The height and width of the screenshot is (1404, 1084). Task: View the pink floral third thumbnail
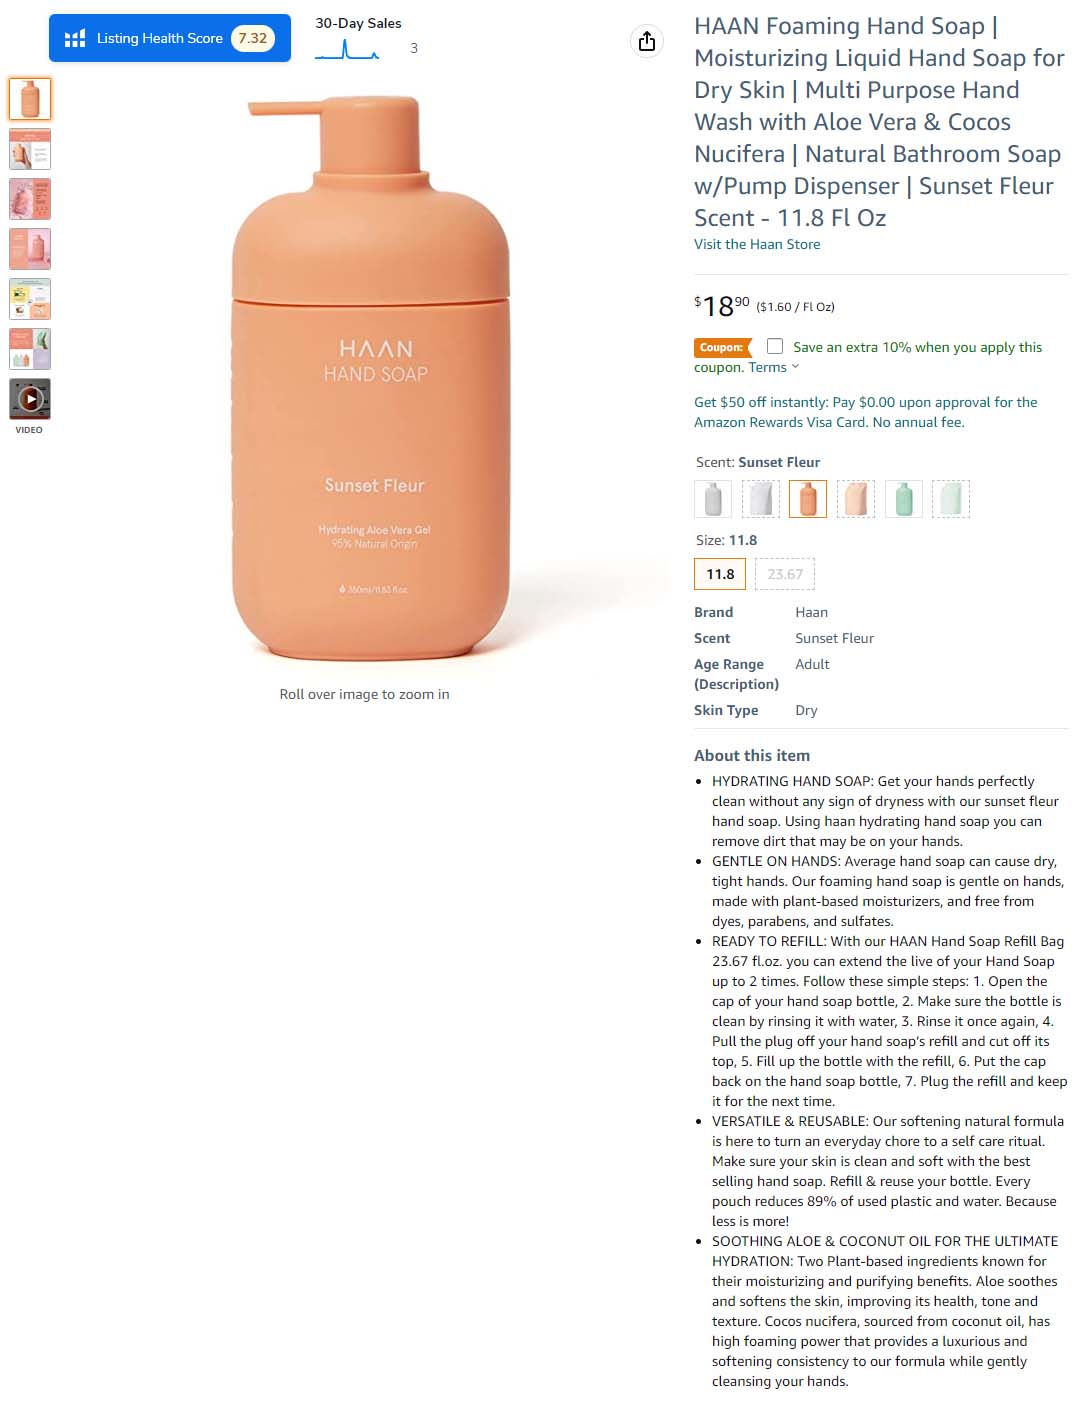pyautogui.click(x=30, y=199)
